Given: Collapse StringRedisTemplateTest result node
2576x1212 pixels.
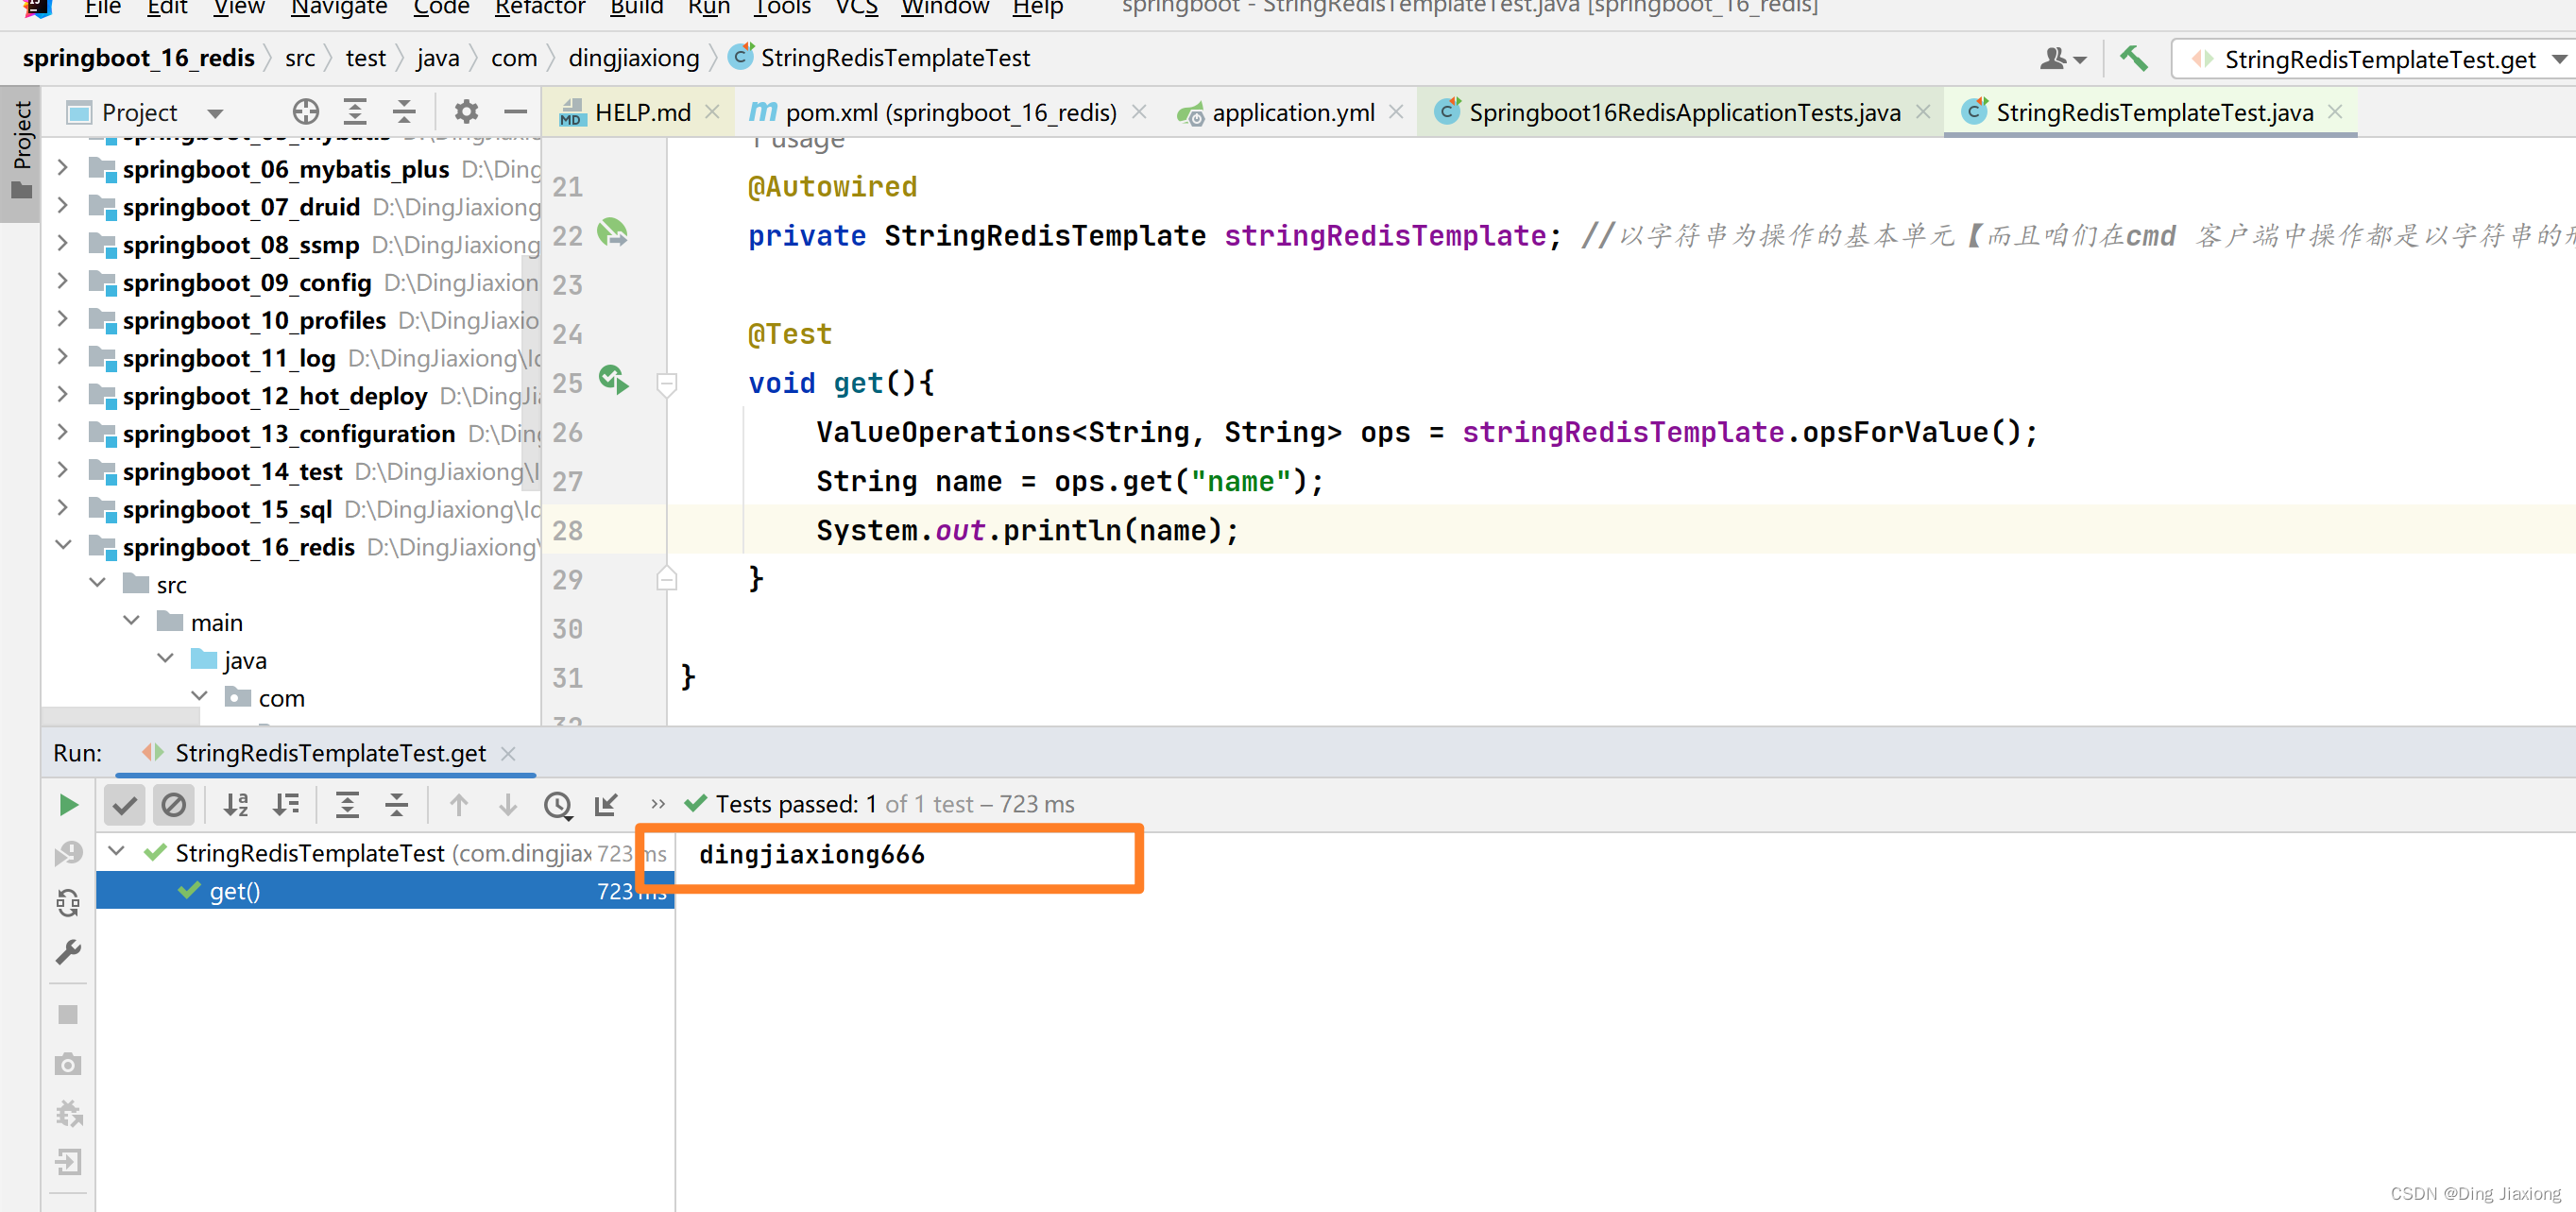Looking at the screenshot, I should coord(116,852).
